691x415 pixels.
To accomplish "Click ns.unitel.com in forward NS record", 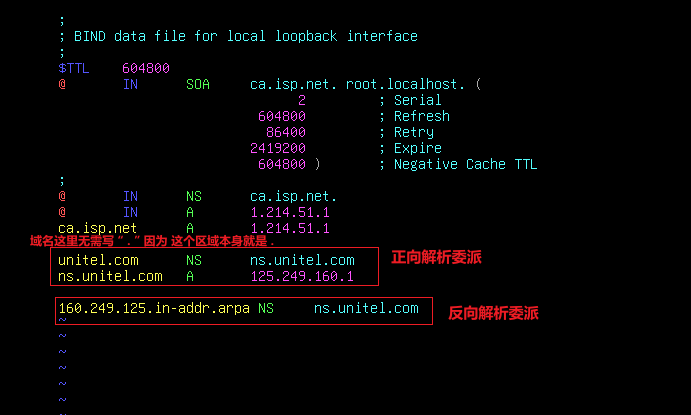I will pos(302,260).
